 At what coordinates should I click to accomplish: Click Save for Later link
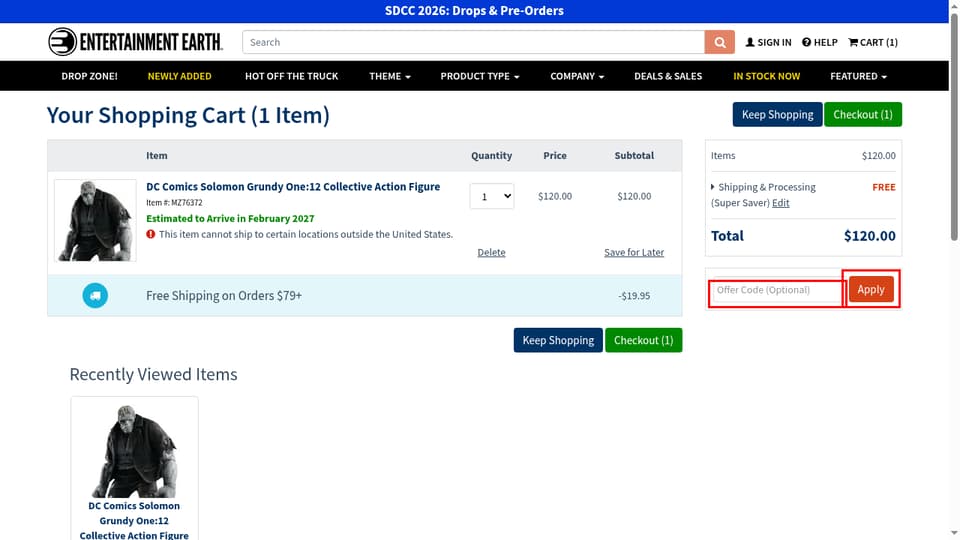click(x=634, y=252)
